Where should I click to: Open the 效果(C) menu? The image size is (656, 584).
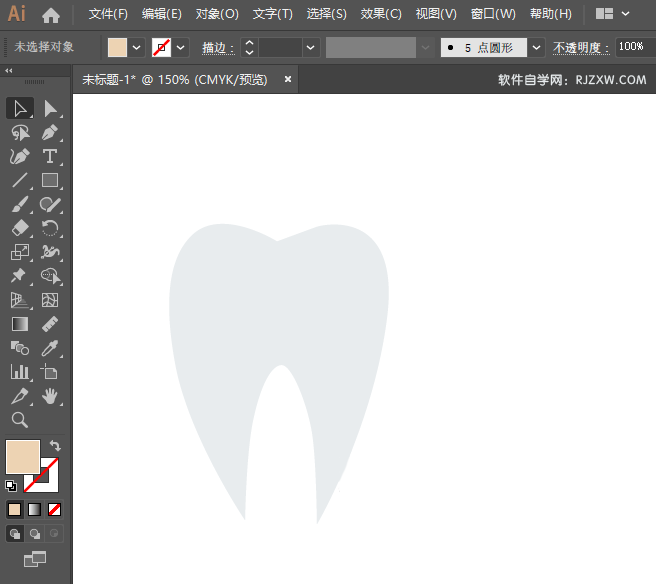click(381, 14)
